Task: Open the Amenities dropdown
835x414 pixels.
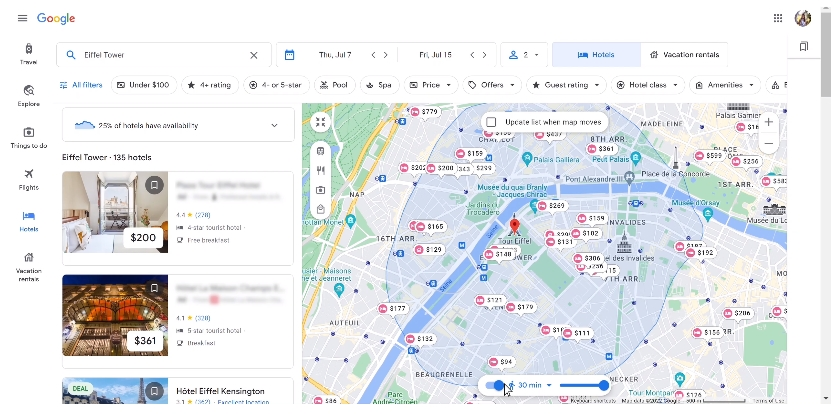Action: (x=725, y=85)
